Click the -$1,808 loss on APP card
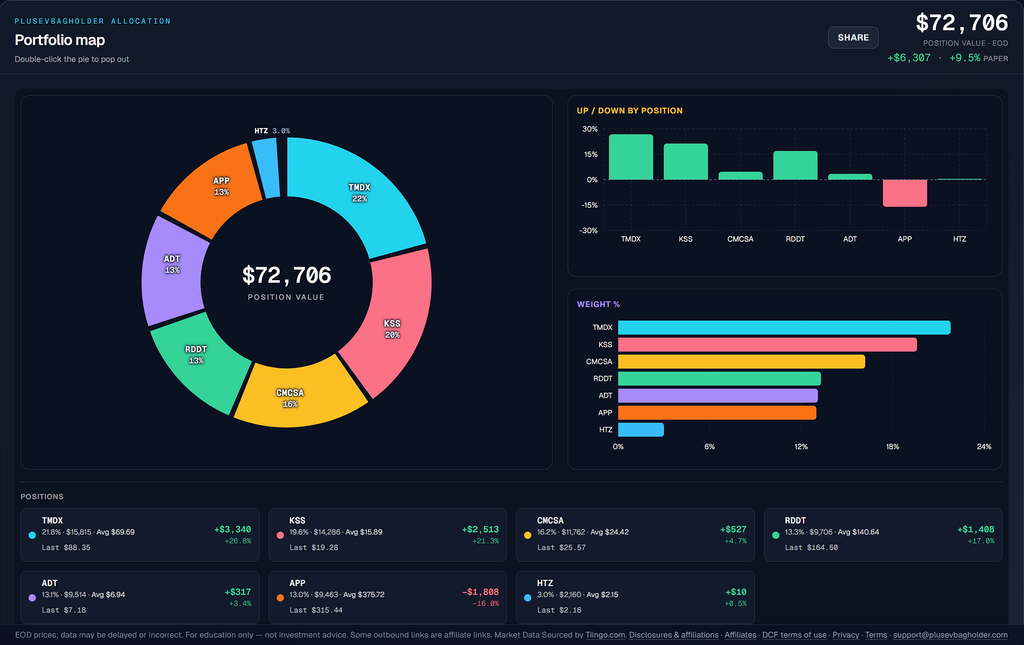1024x645 pixels. click(x=480, y=592)
